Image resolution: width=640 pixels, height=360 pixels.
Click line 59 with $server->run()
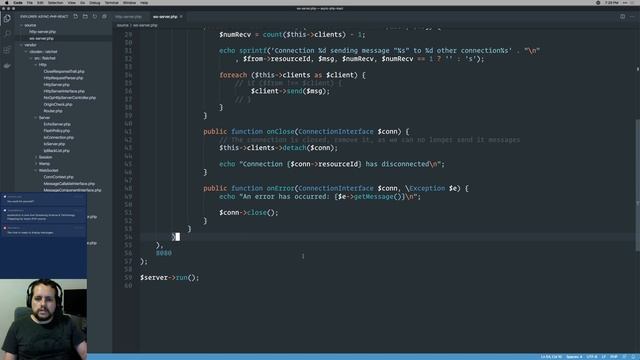(169, 278)
